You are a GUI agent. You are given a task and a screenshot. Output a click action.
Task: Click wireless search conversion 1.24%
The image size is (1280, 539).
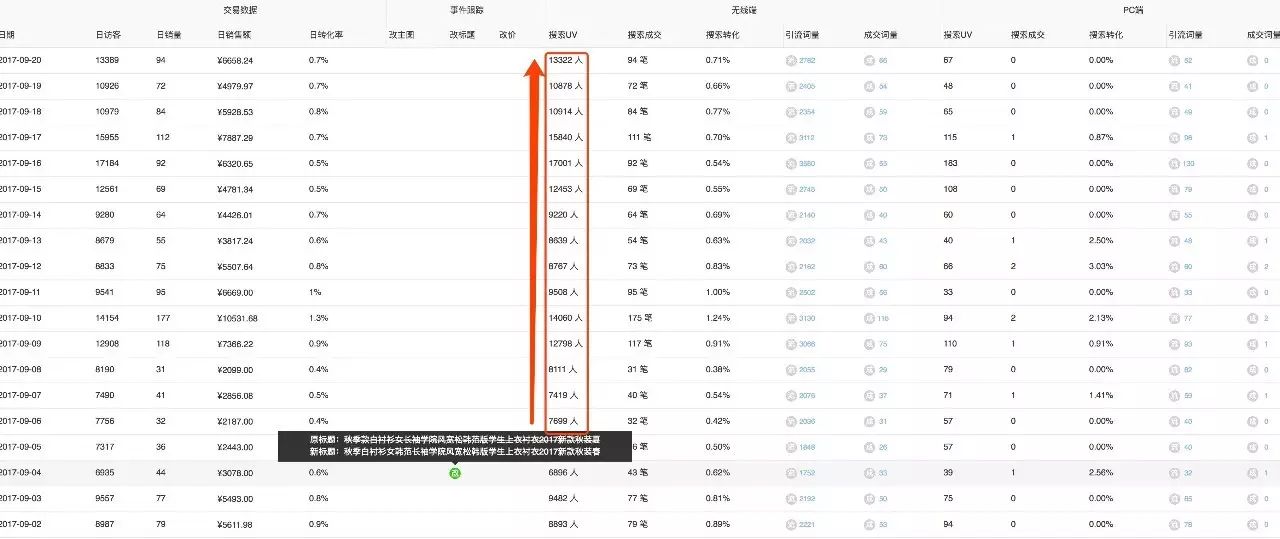point(718,319)
